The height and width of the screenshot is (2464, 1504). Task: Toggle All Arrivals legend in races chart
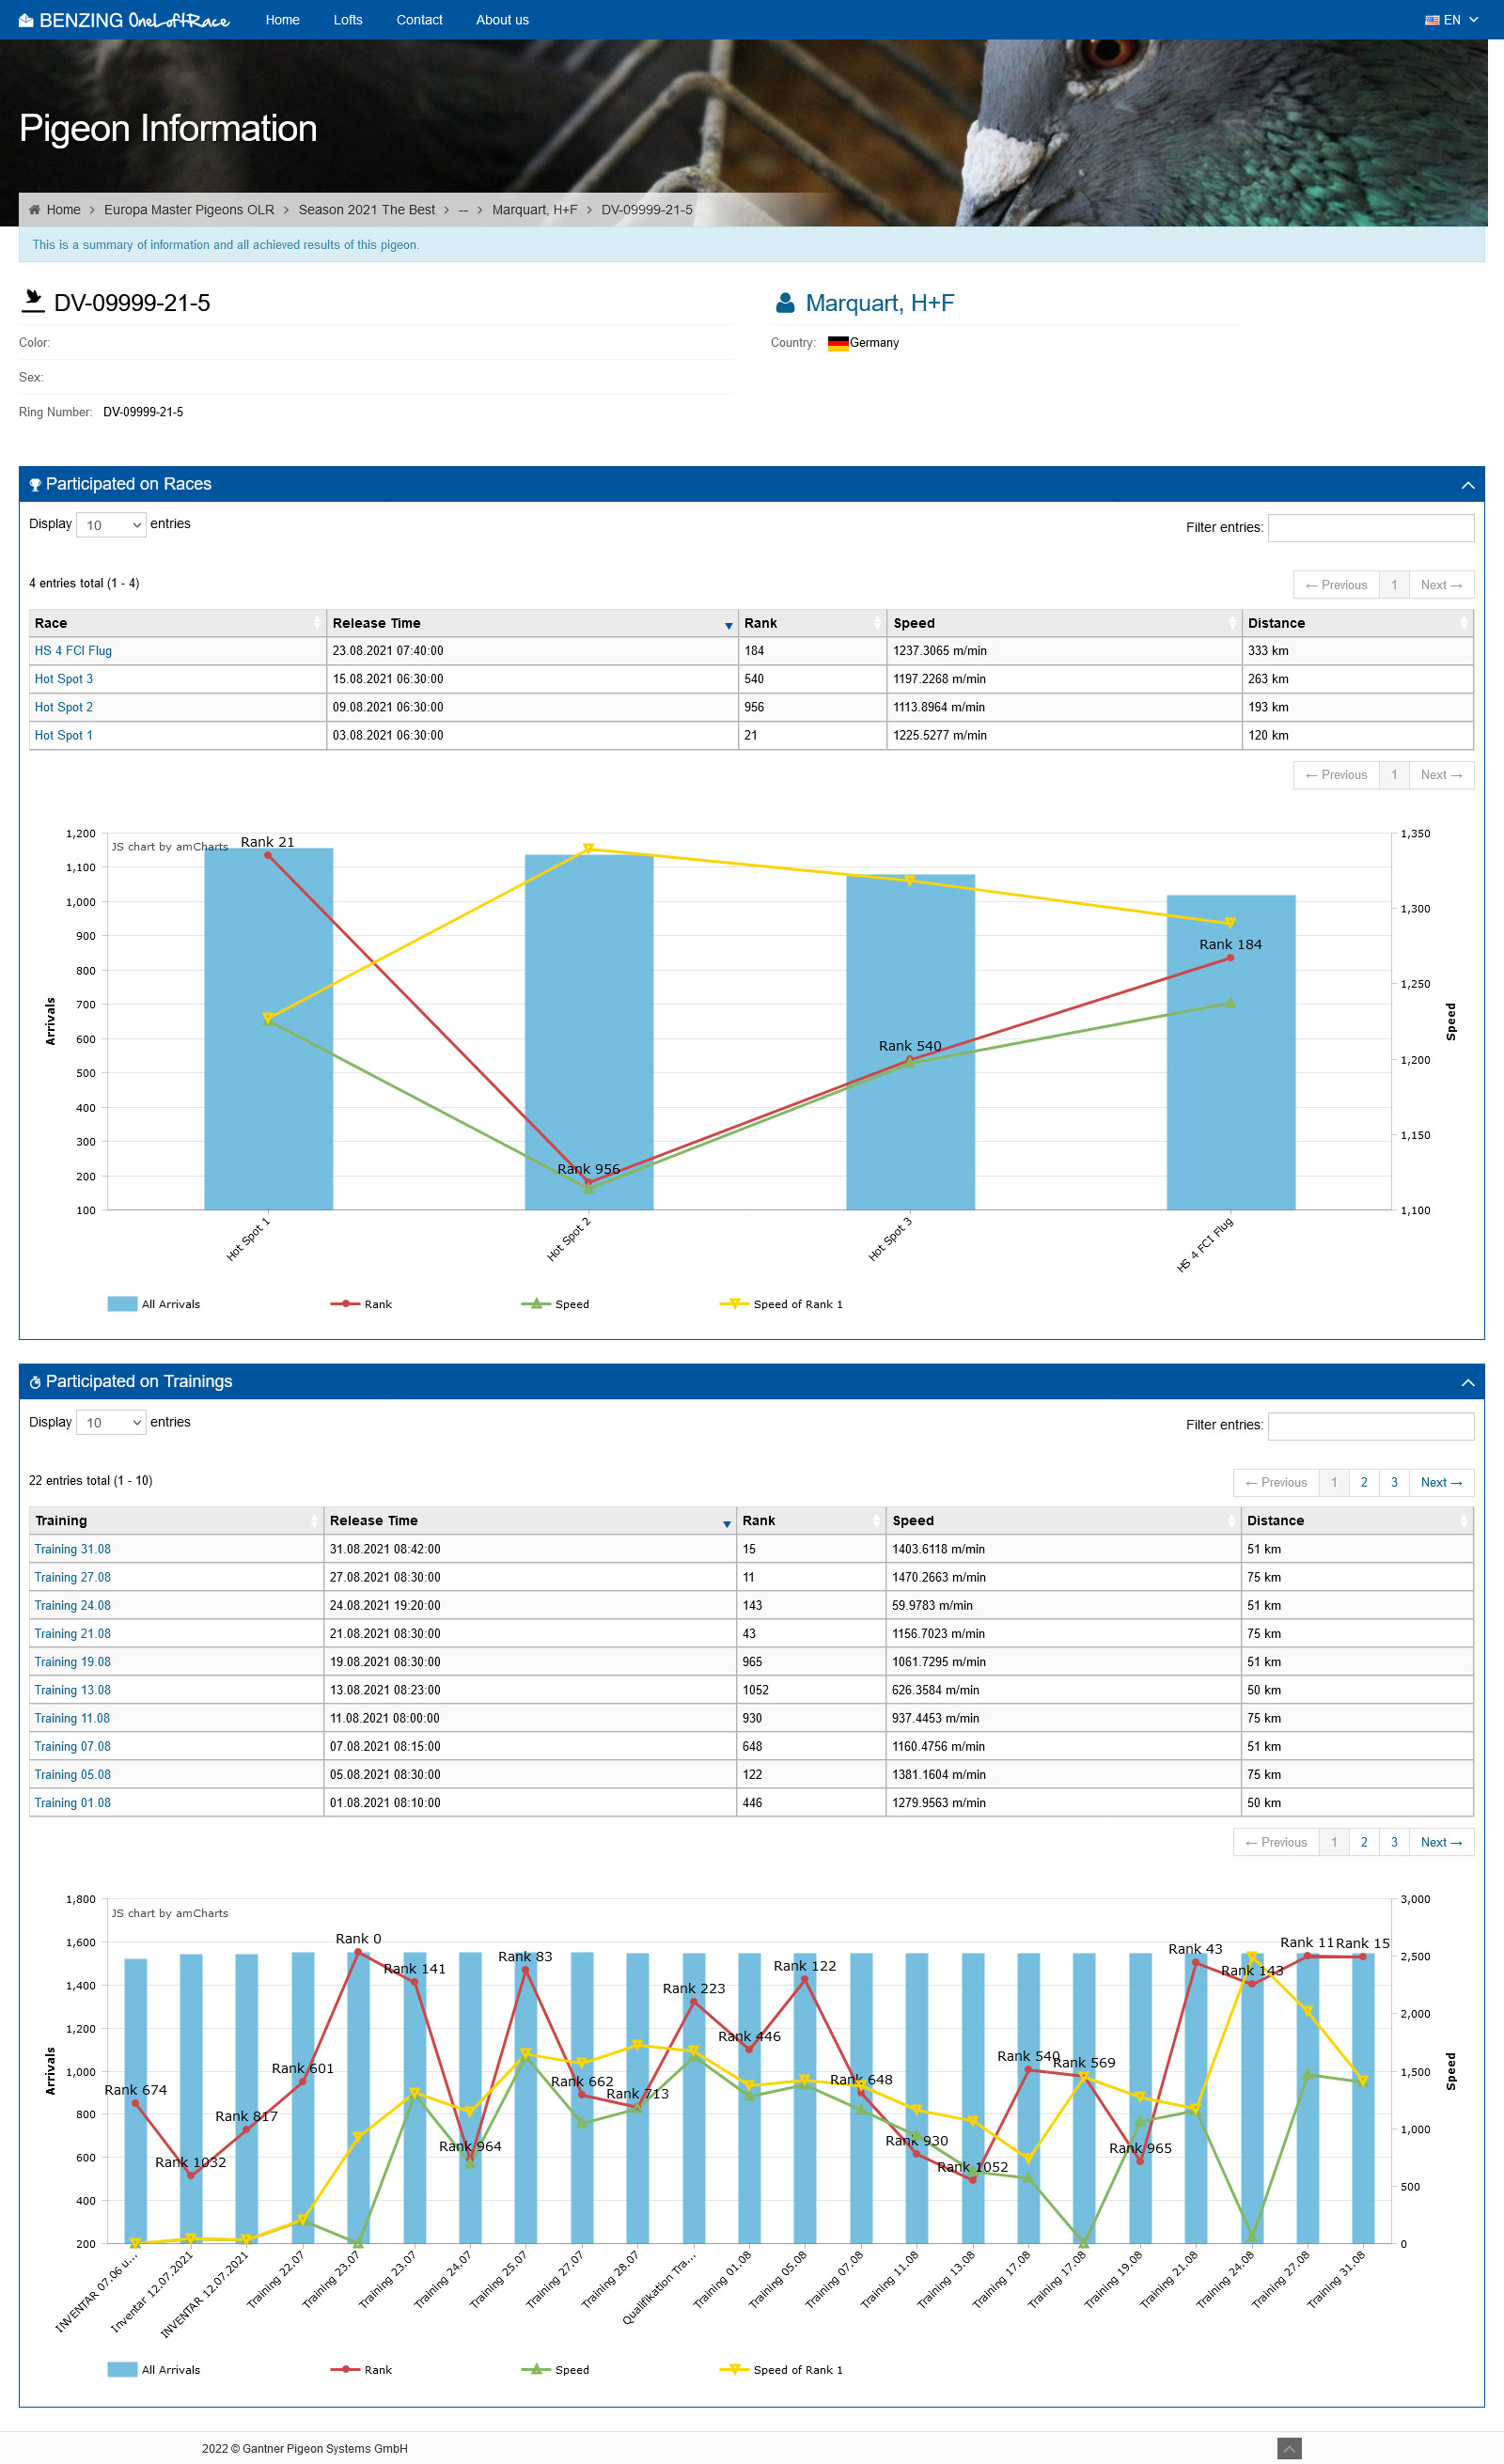click(x=122, y=1304)
